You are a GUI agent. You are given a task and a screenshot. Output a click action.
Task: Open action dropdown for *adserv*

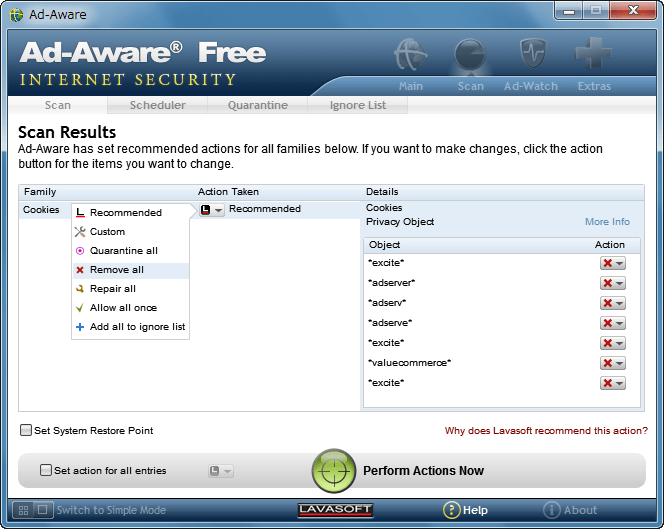coord(612,303)
